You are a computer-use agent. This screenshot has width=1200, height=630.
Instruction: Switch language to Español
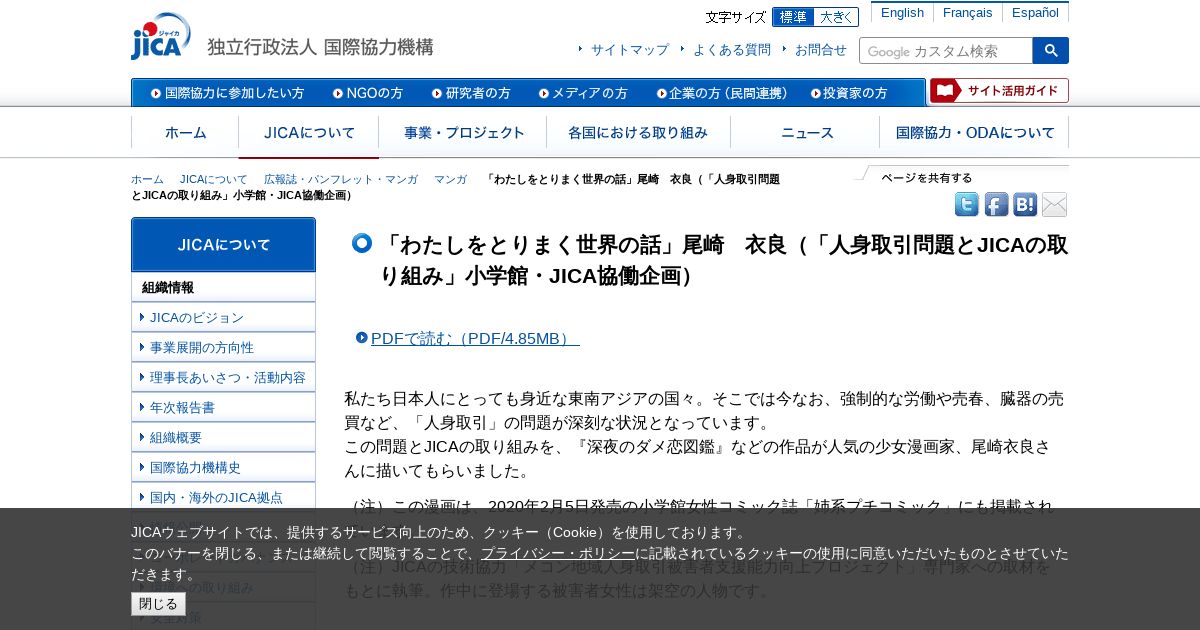(1035, 13)
